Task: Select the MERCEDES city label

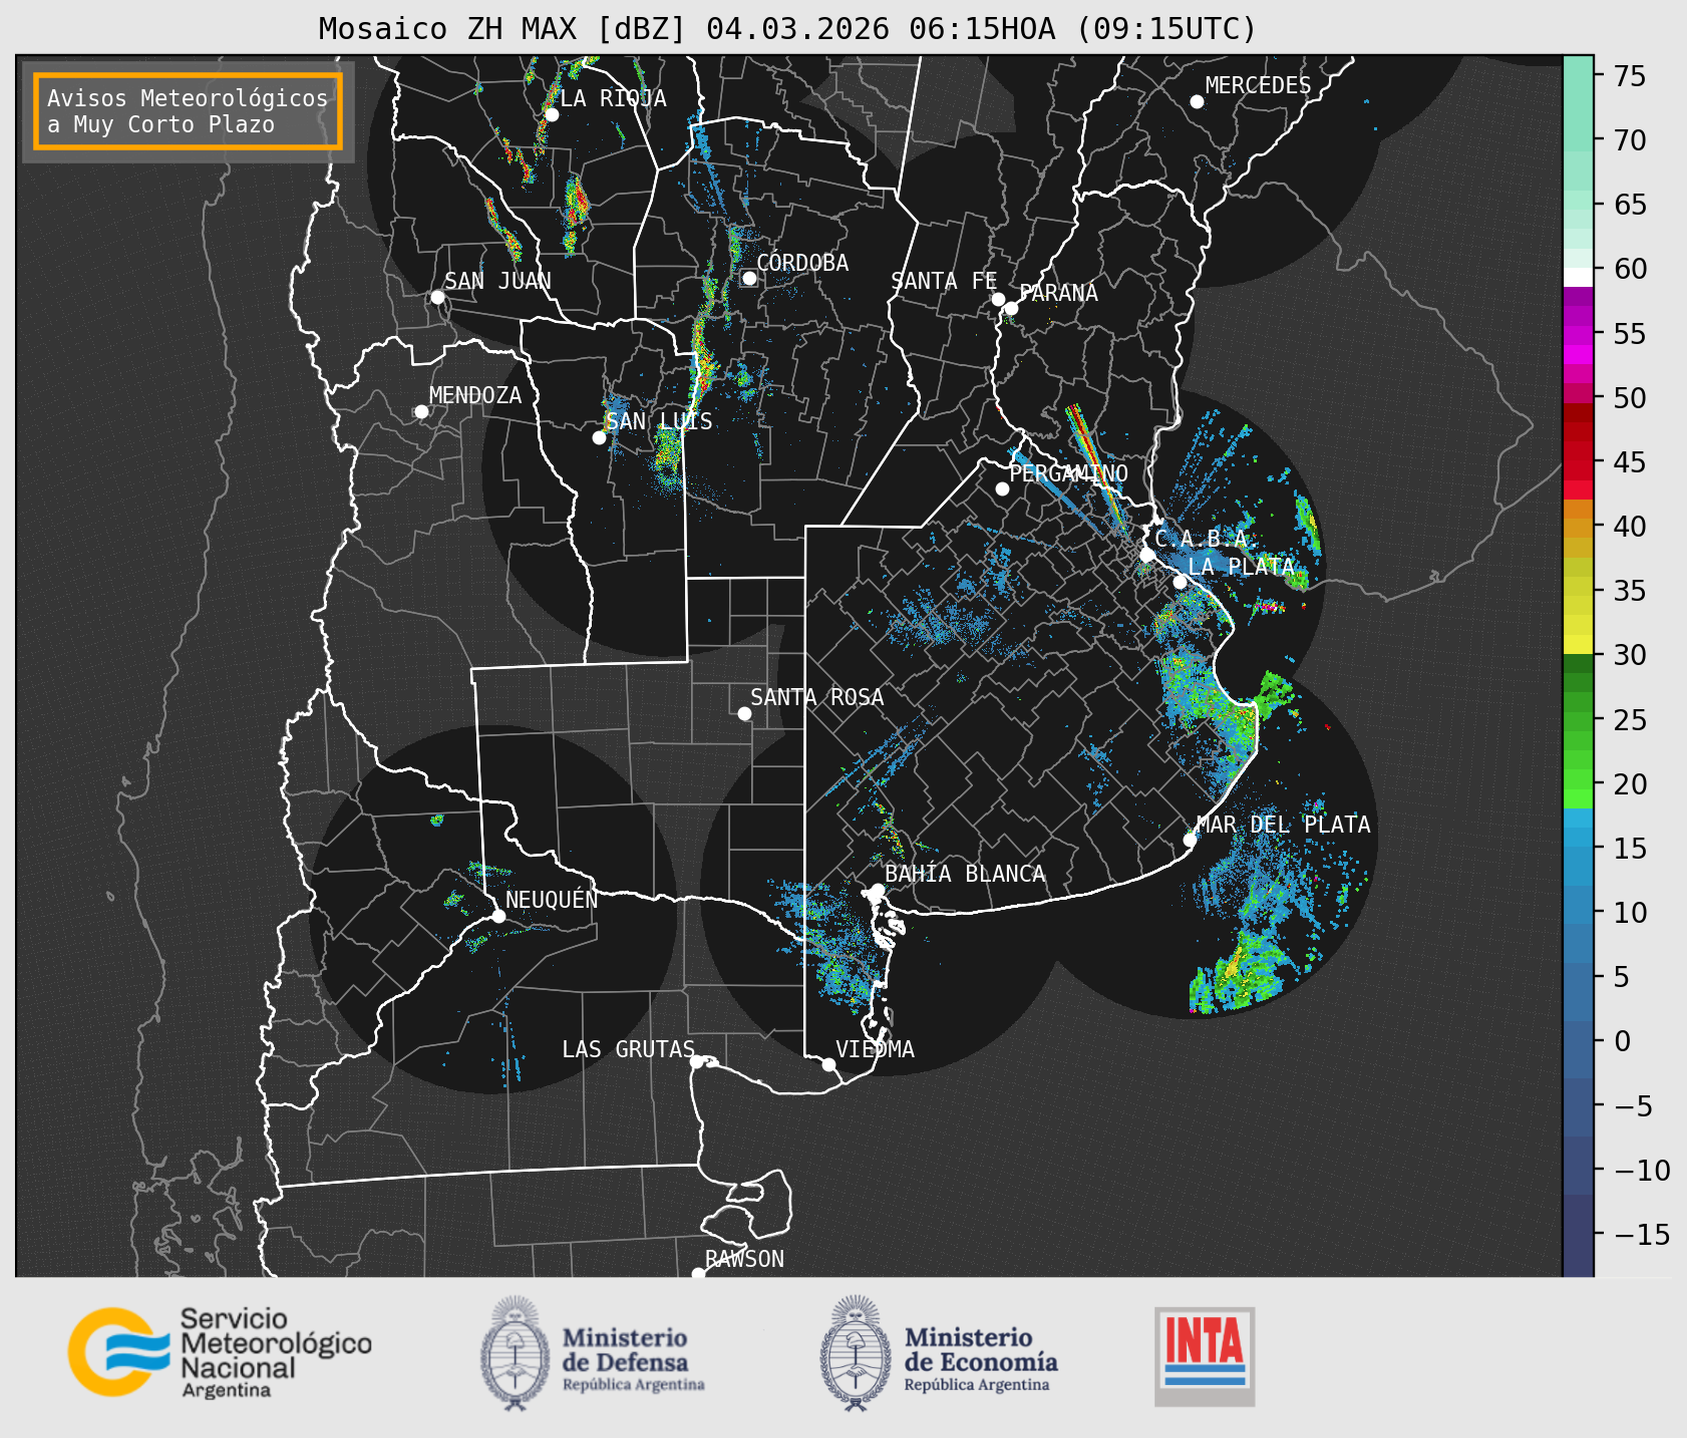Action: (1258, 86)
